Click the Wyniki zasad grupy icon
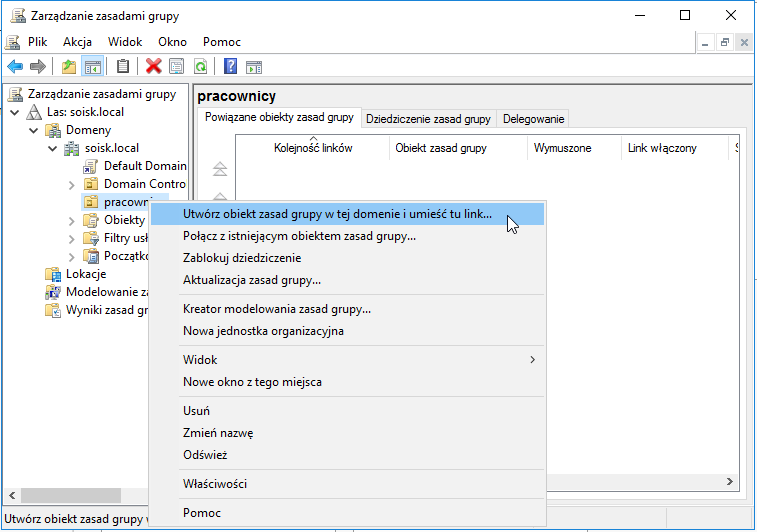Screen dimensions: 757x532 coord(53,310)
